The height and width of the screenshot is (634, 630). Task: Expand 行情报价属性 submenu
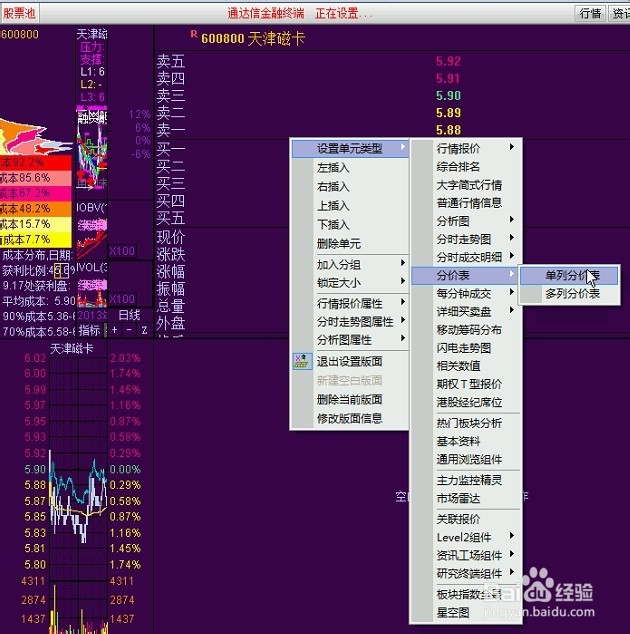click(x=350, y=302)
